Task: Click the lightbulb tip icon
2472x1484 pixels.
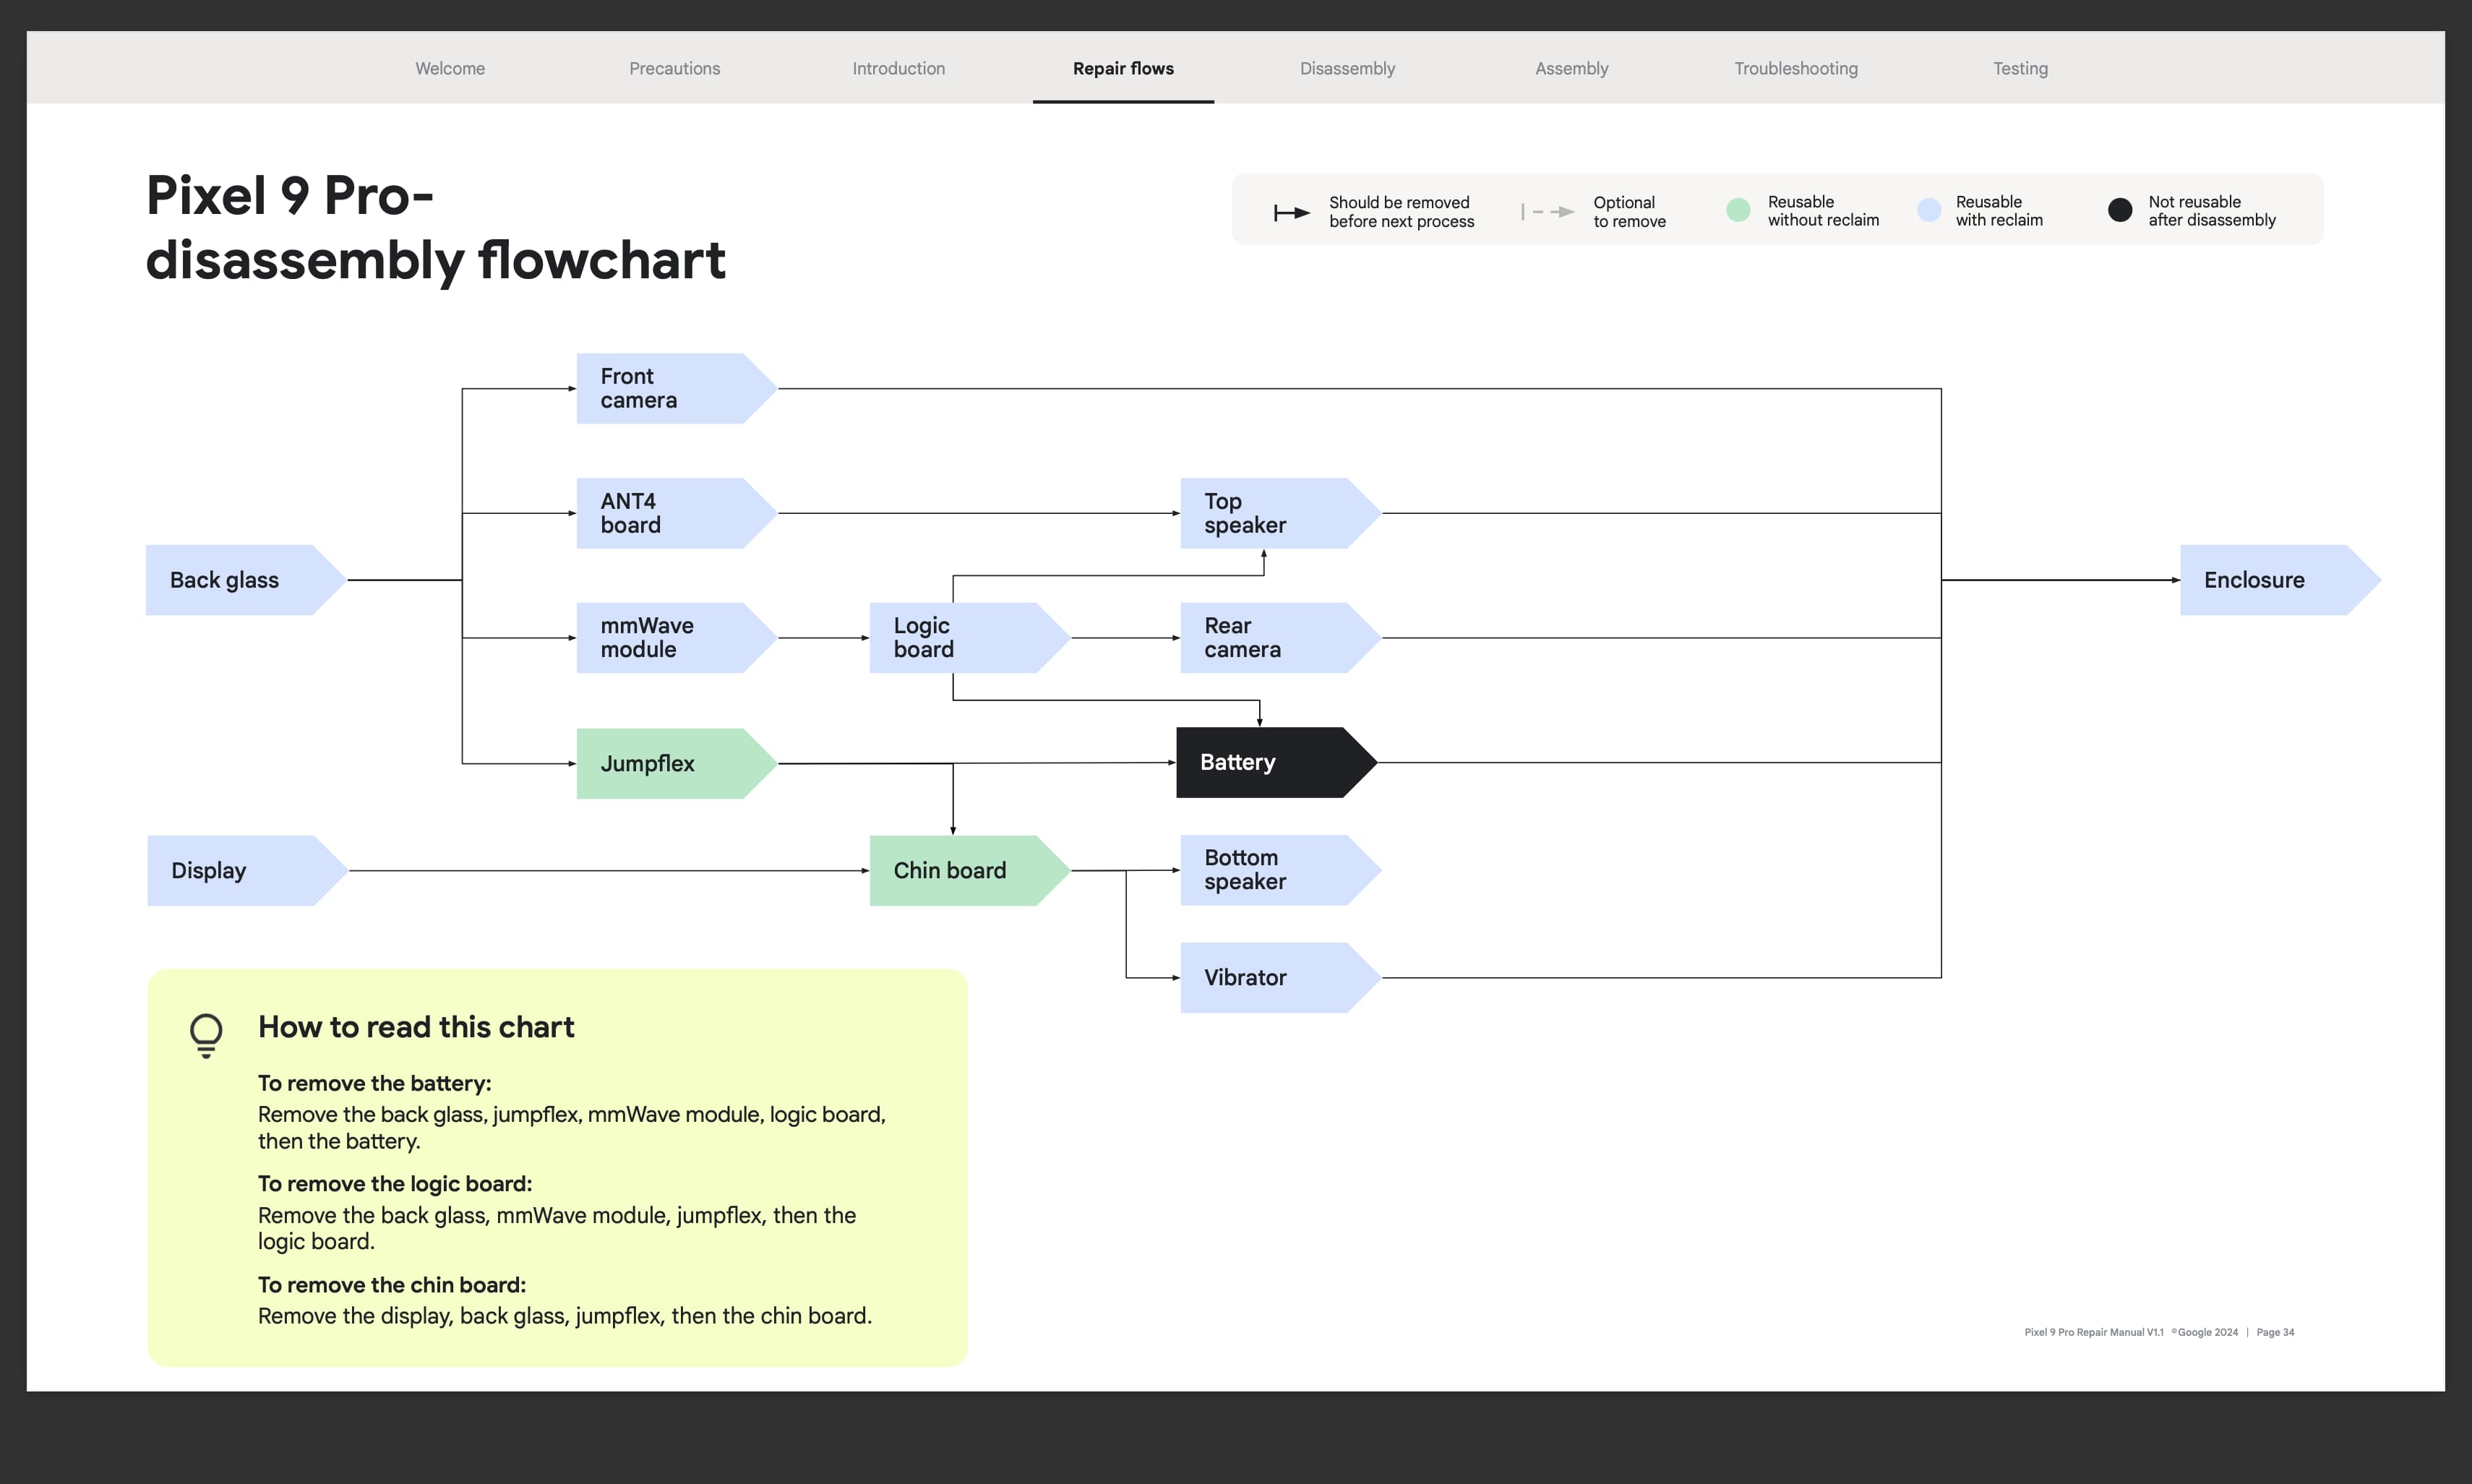Action: coord(206,1034)
